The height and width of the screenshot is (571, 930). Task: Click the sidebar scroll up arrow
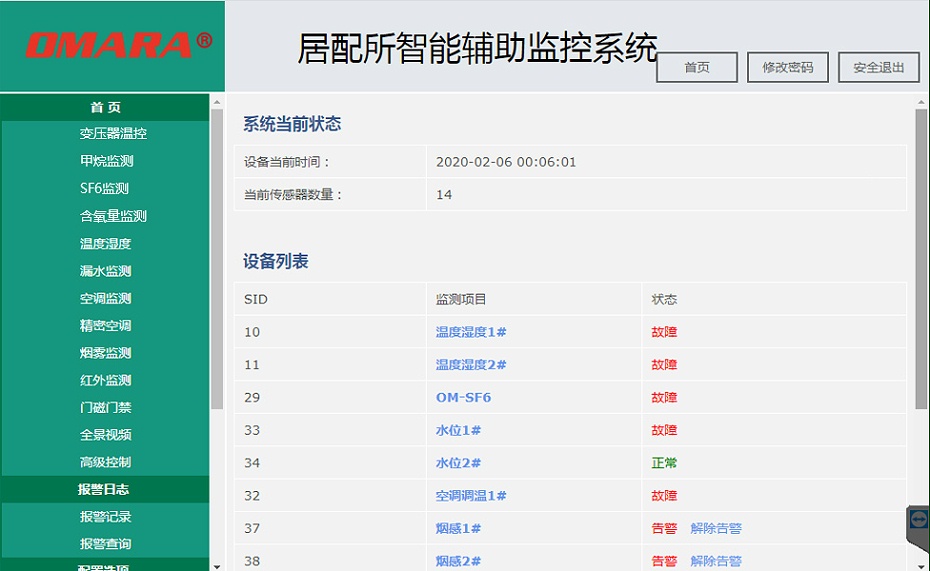click(x=217, y=100)
